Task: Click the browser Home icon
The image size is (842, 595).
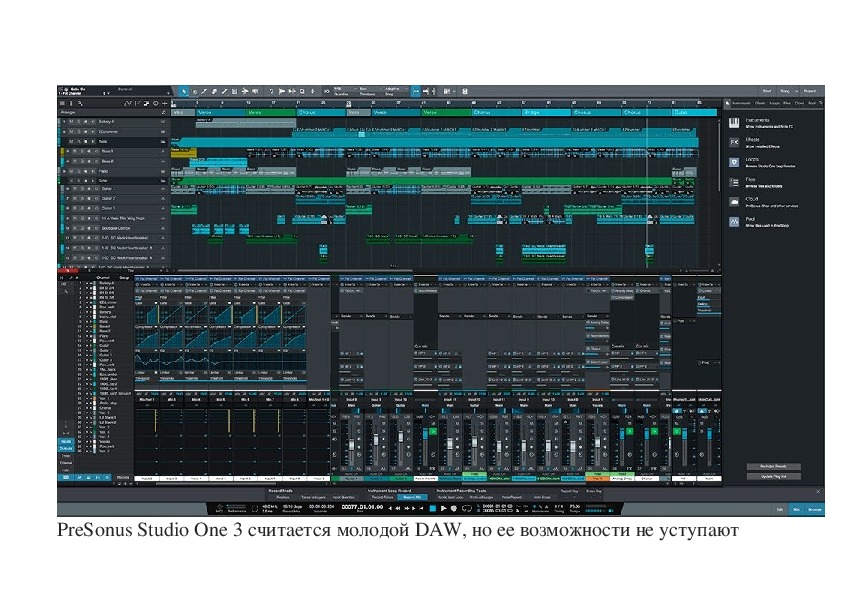Action: [728, 103]
